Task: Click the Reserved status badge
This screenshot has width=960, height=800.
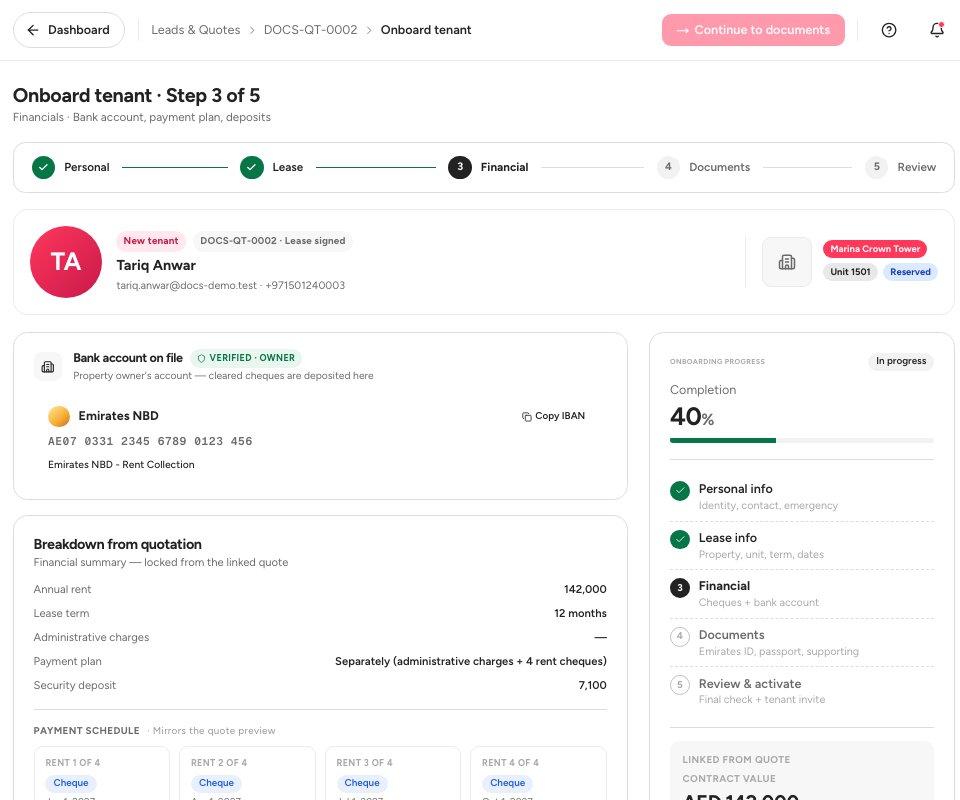Action: tap(910, 272)
